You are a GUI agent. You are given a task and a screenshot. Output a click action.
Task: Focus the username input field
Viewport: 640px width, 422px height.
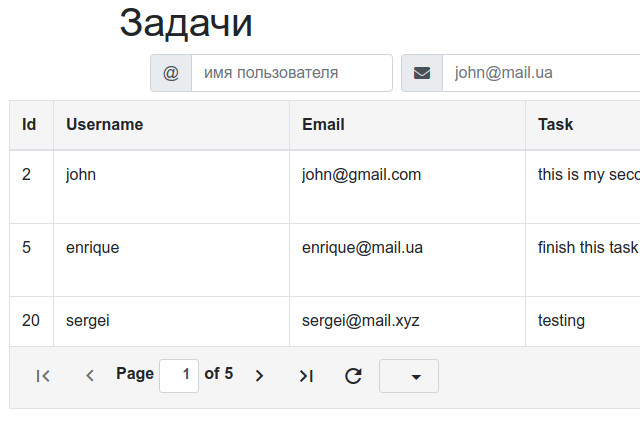click(x=291, y=73)
